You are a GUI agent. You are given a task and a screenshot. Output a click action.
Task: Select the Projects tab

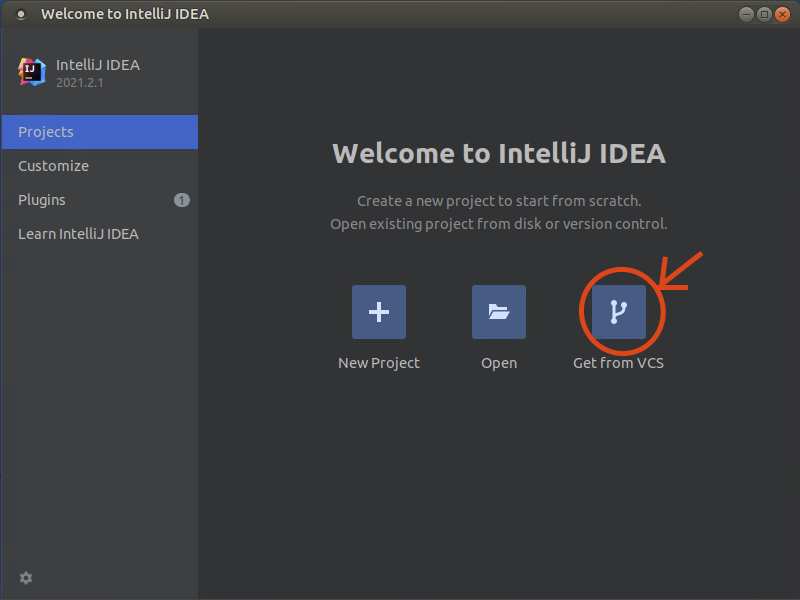click(x=99, y=132)
